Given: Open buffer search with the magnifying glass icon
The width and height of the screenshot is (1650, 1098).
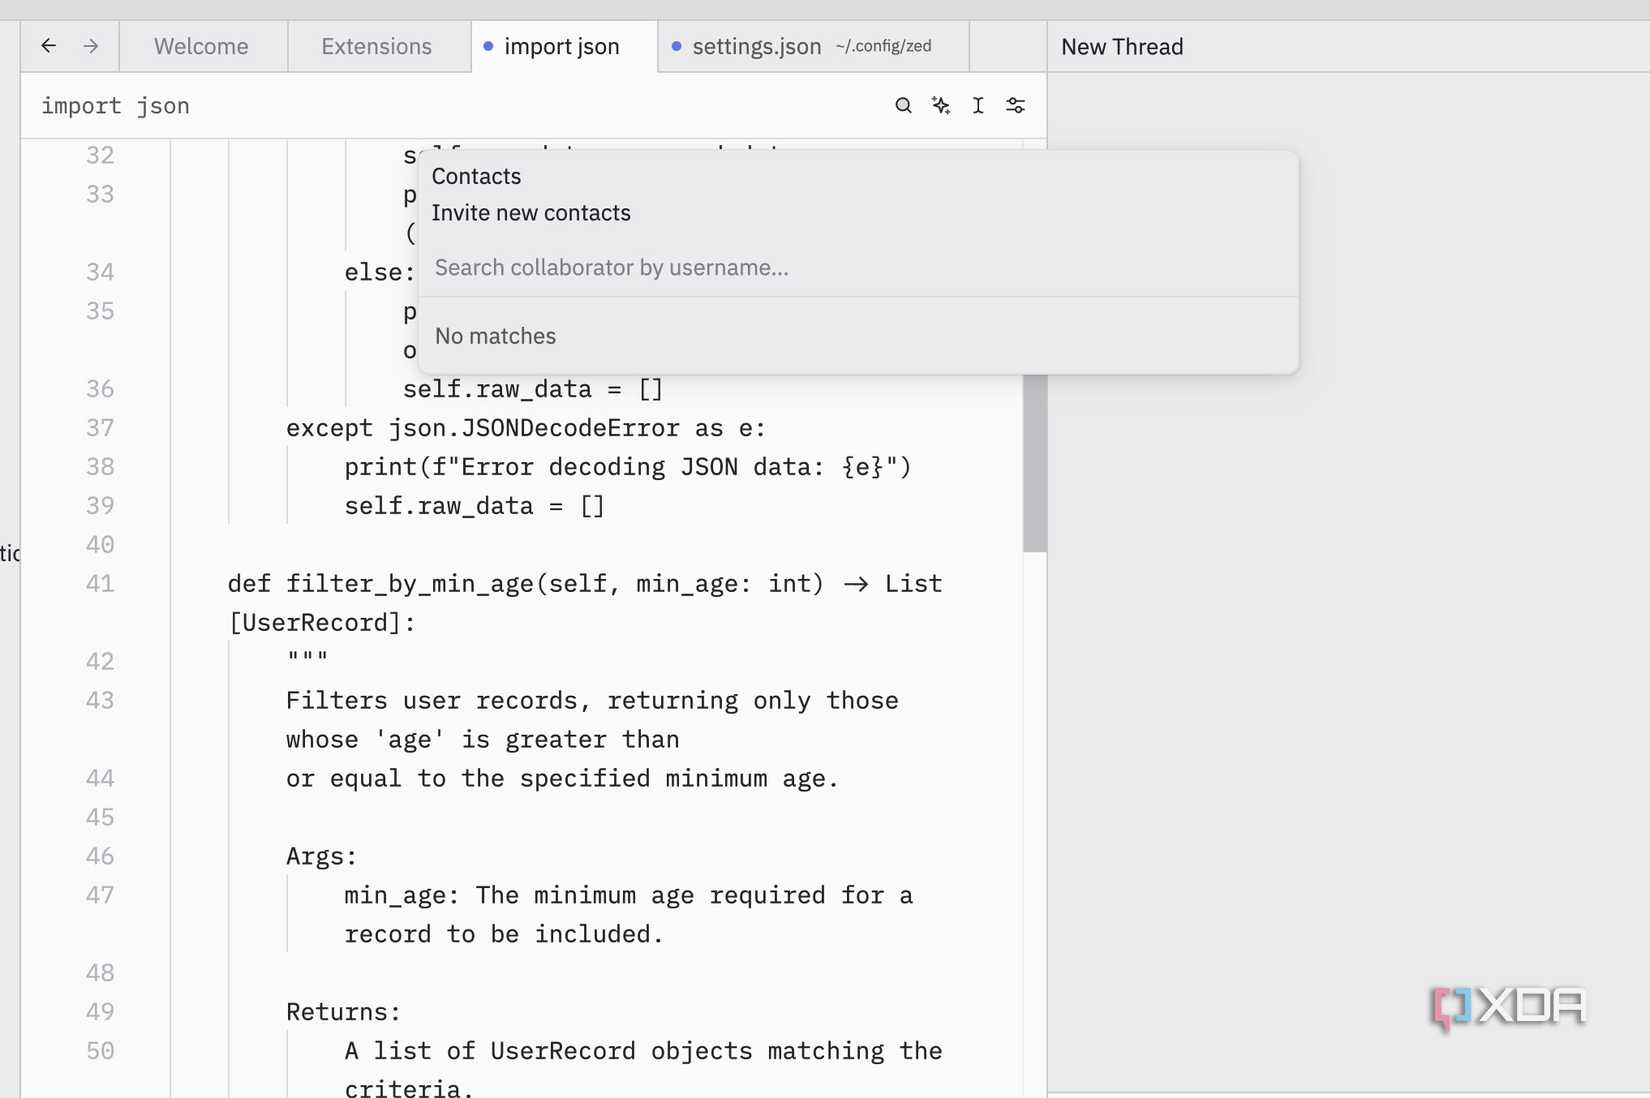Looking at the screenshot, I should tap(903, 105).
